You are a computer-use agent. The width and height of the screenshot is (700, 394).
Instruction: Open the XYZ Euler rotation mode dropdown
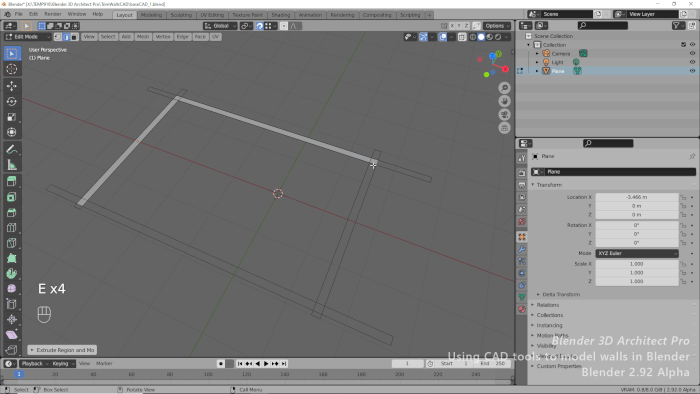[x=637, y=253]
